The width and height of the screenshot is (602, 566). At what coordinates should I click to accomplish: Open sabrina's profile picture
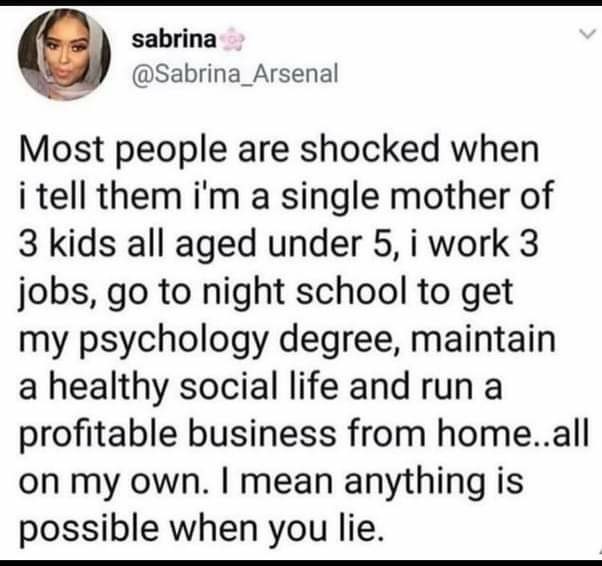[x=64, y=54]
